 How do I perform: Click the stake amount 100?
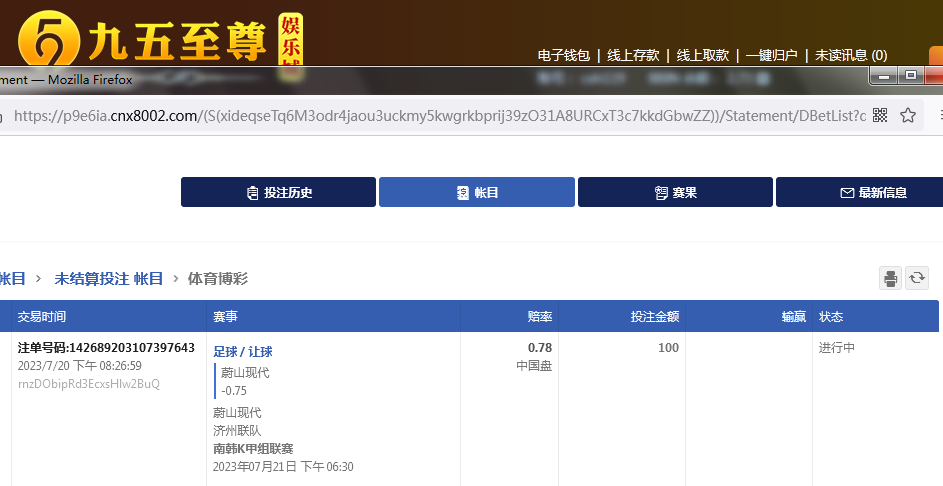click(x=668, y=348)
